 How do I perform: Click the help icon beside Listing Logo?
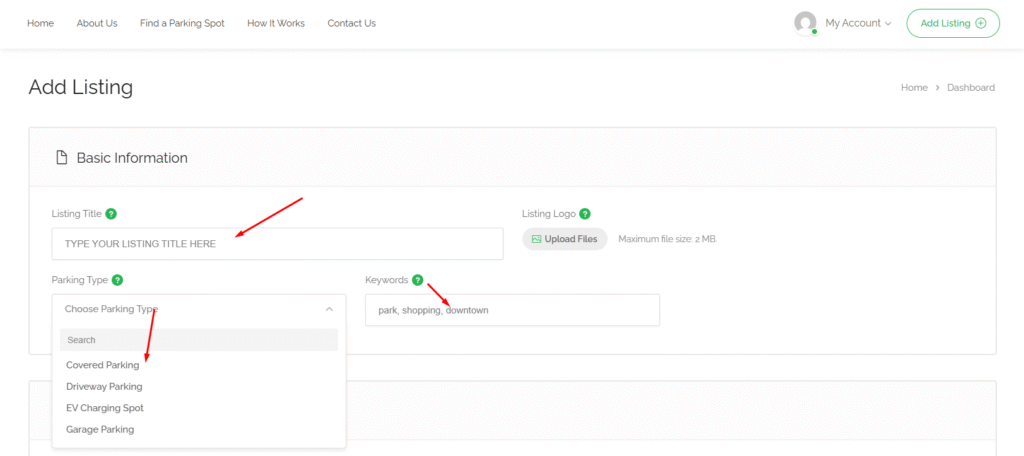click(584, 214)
